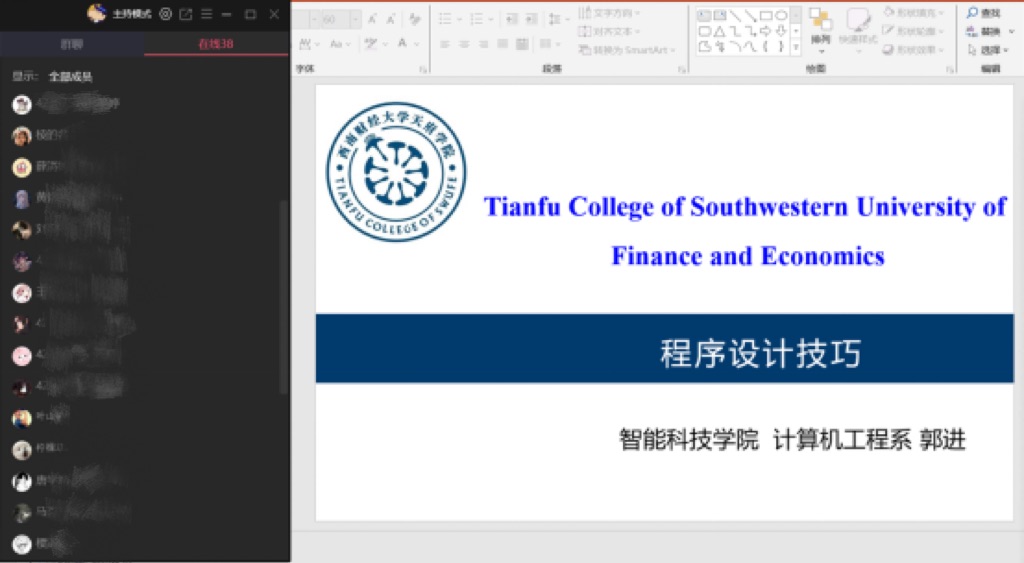Image resolution: width=1024 pixels, height=563 pixels.
Task: Distributed alignment icon
Action: click(x=522, y=44)
